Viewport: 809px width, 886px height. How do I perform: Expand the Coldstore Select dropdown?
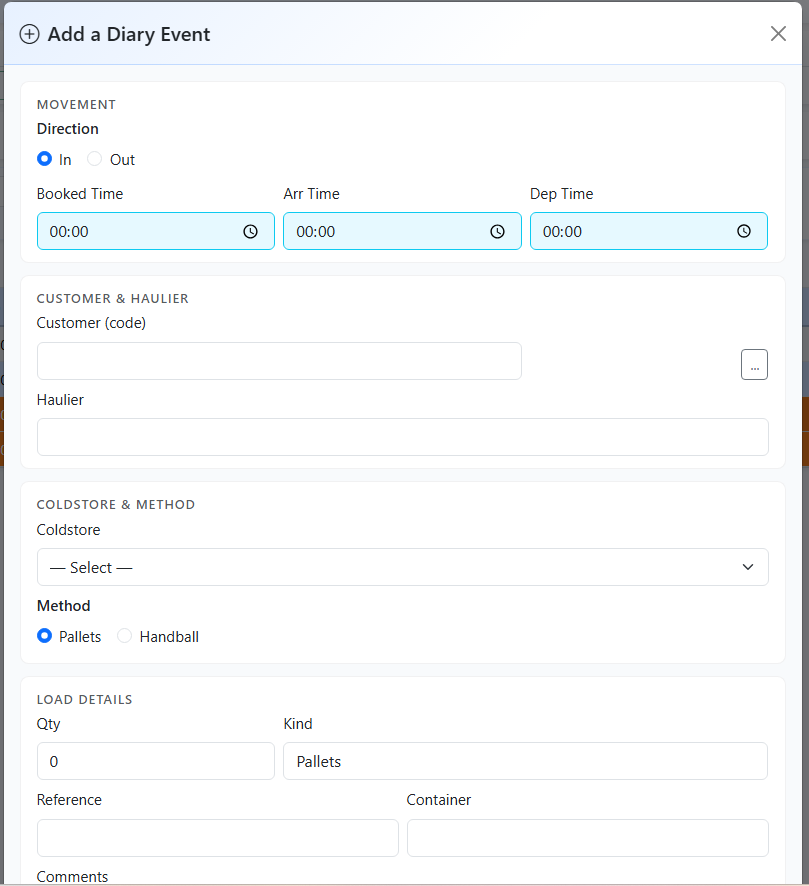tap(402, 567)
